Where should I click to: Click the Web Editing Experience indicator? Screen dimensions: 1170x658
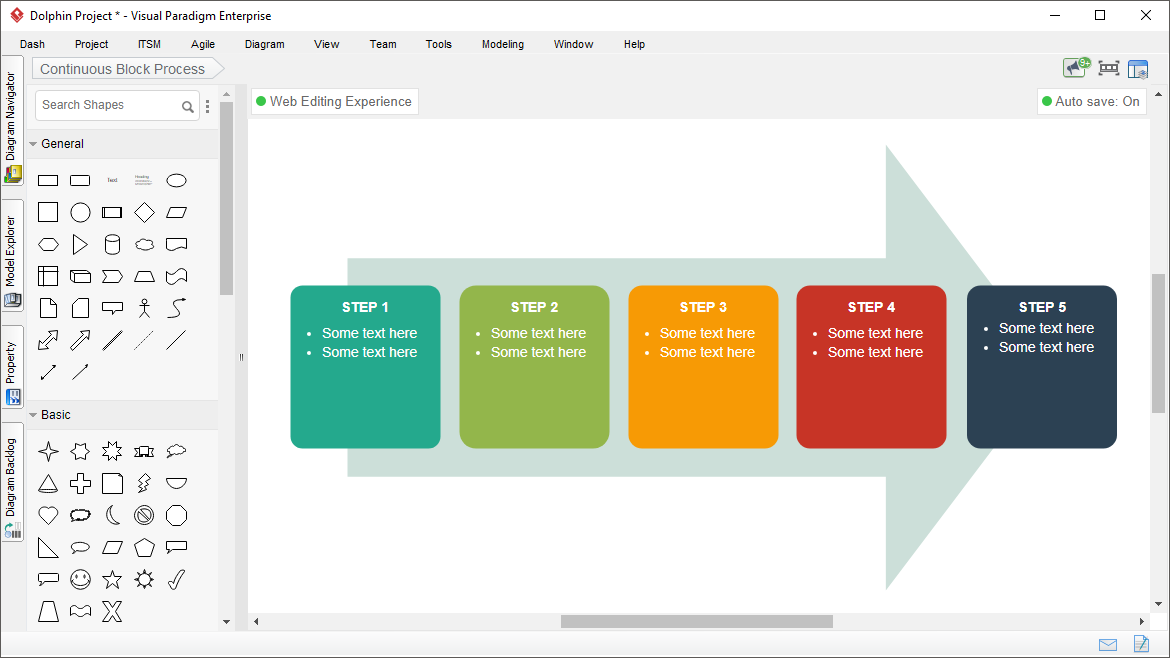pyautogui.click(x=334, y=101)
